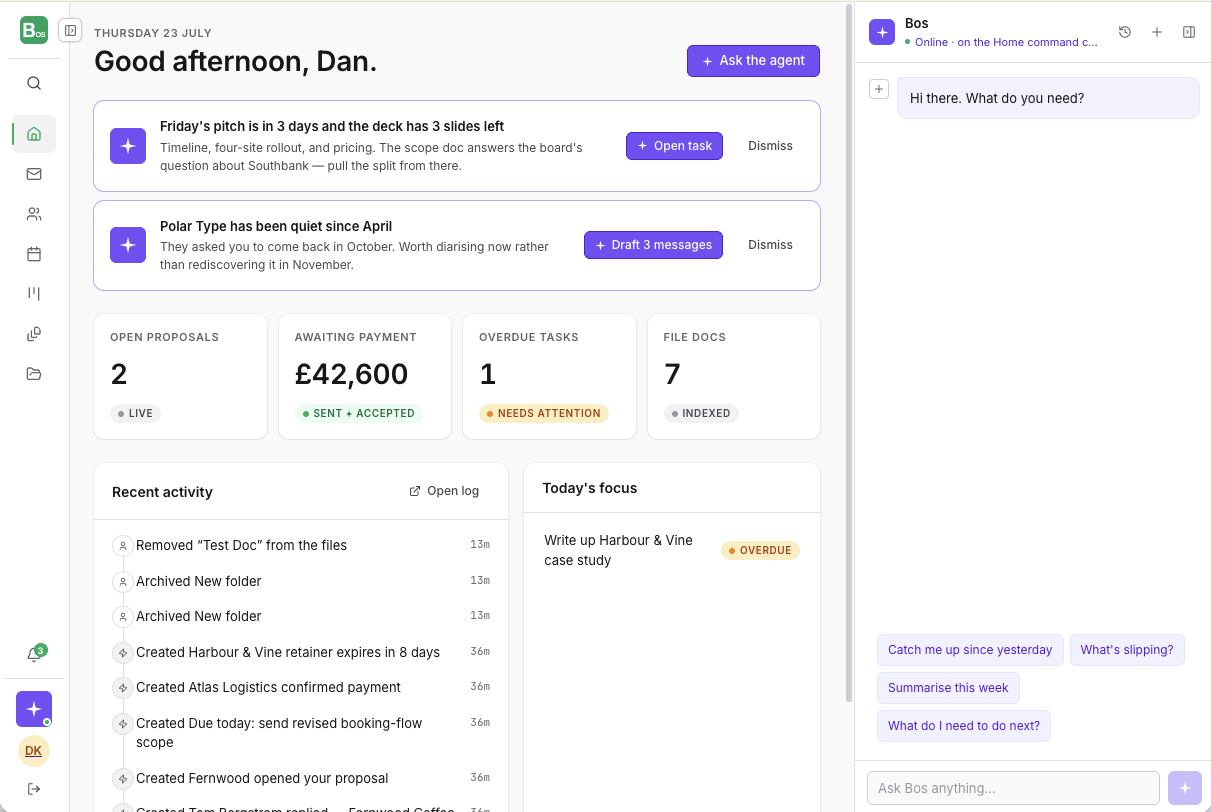Click the Ask the agent button
The image size is (1211, 812).
point(753,61)
